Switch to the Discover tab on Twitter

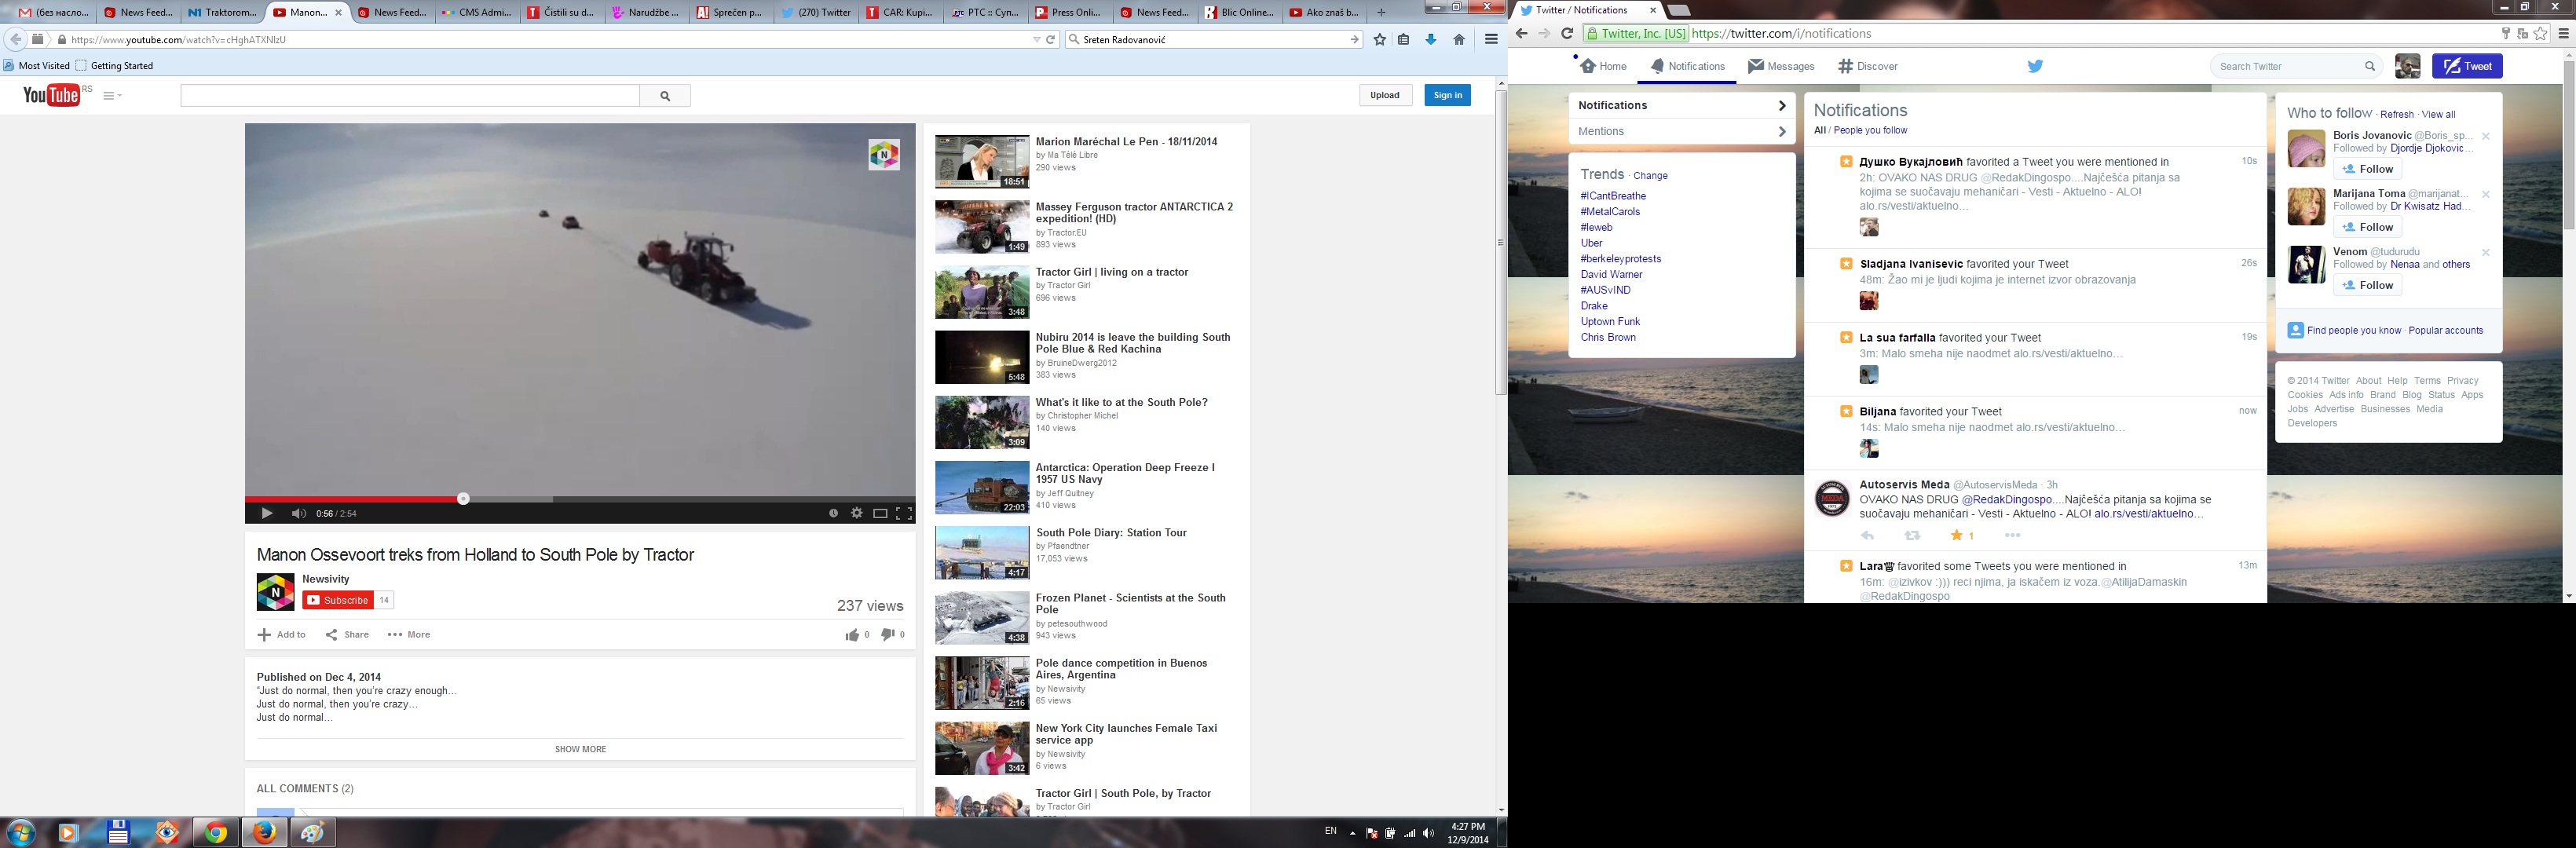pyautogui.click(x=1867, y=66)
